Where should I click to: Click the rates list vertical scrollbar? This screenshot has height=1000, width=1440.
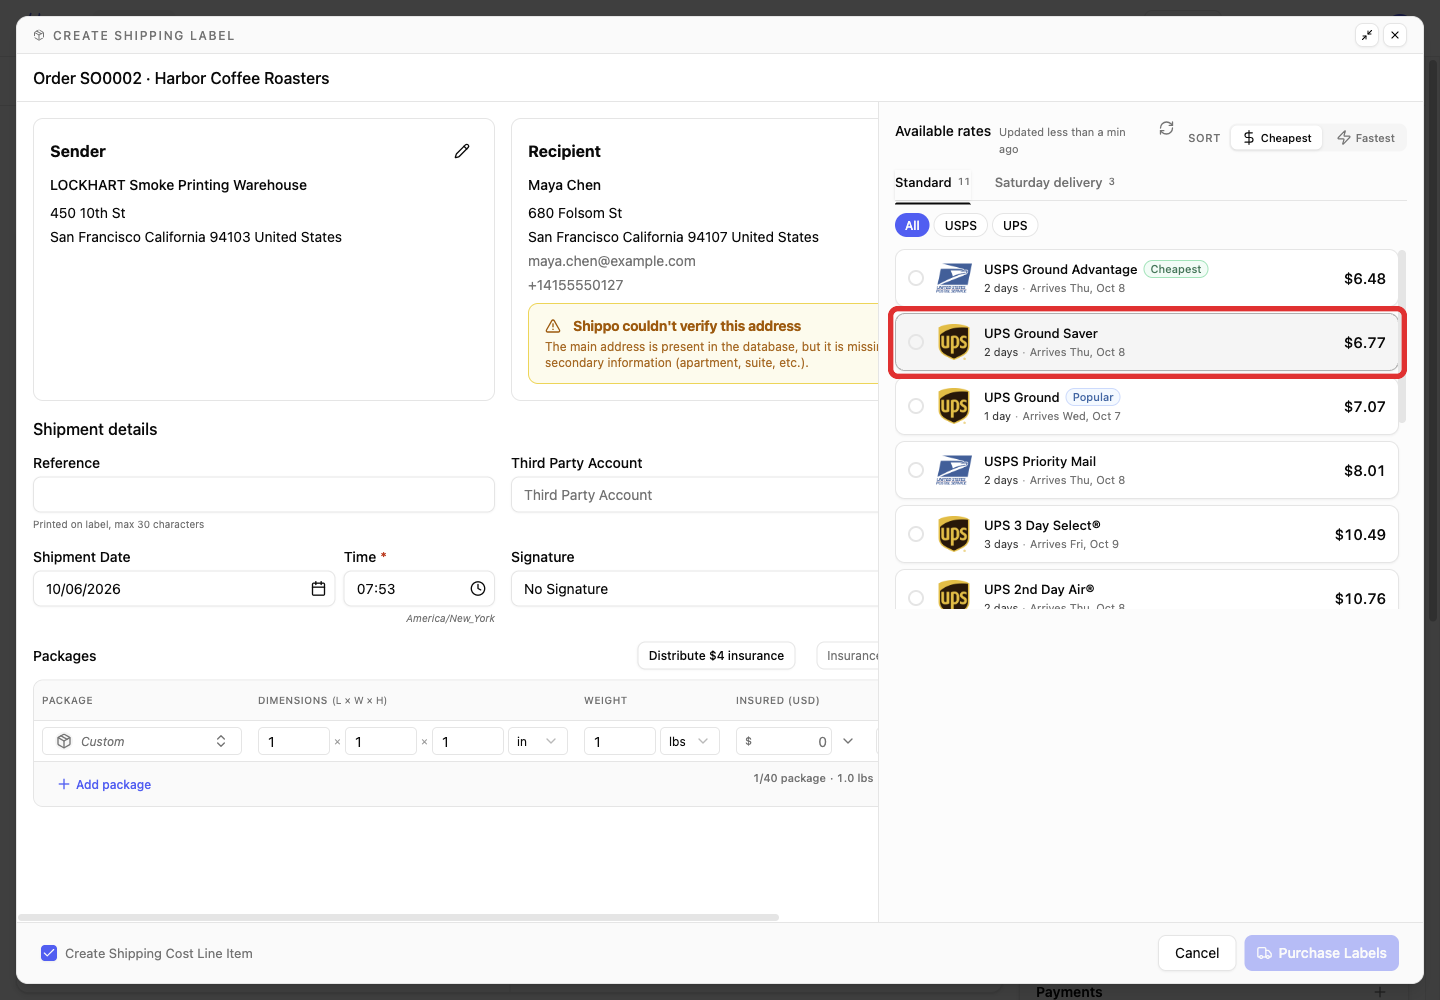tap(1402, 336)
